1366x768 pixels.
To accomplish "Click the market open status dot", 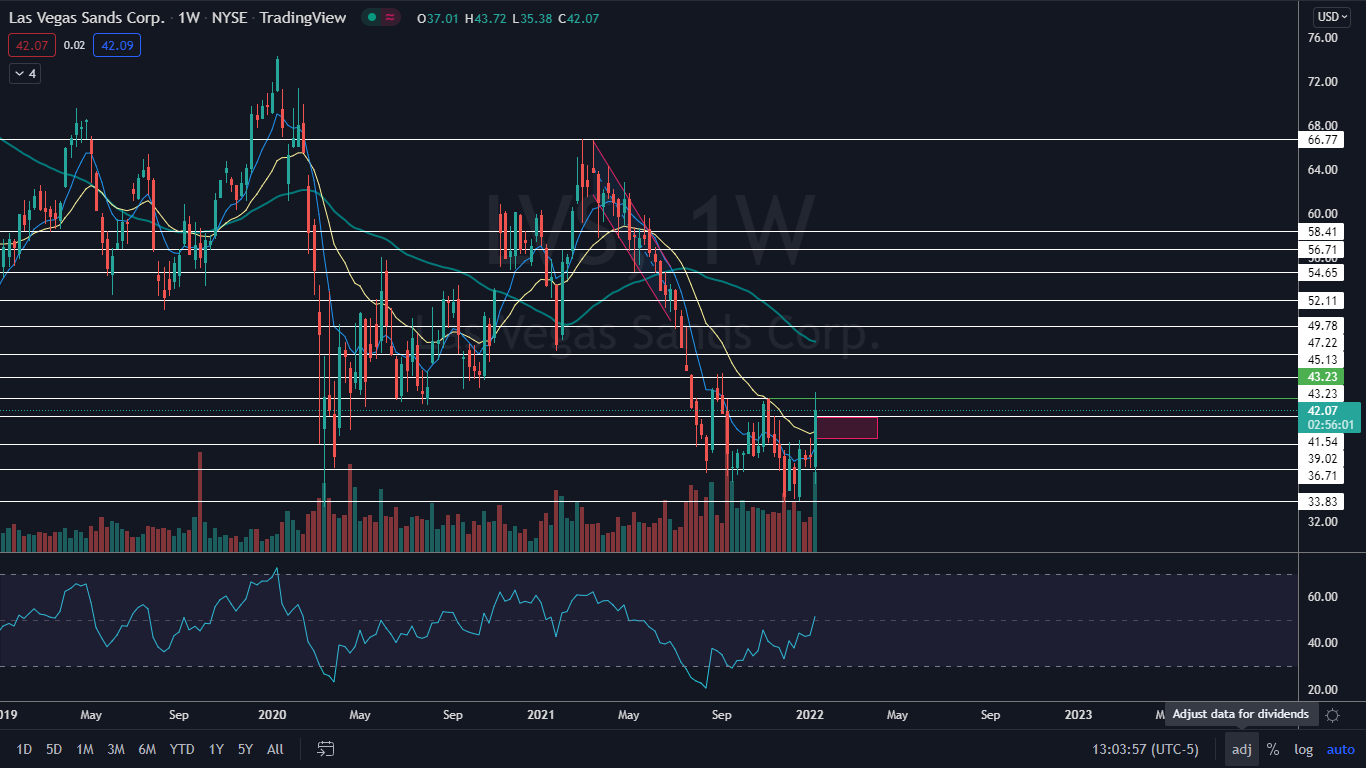I will pyautogui.click(x=371, y=17).
